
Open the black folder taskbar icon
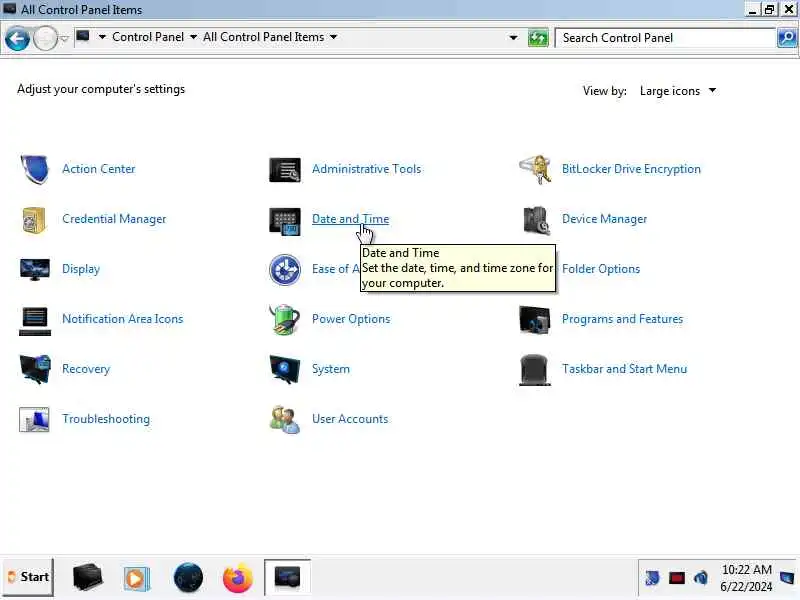87,578
